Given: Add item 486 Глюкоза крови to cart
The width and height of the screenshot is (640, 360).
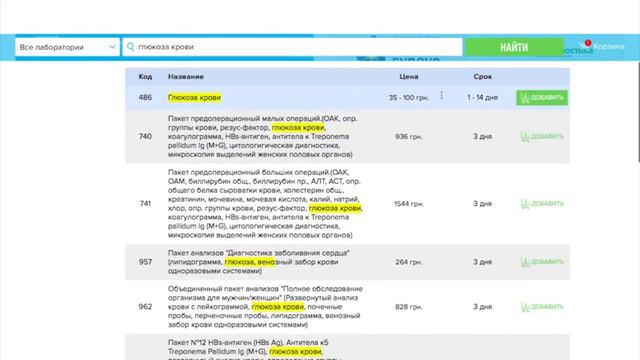Looking at the screenshot, I should click(x=542, y=98).
